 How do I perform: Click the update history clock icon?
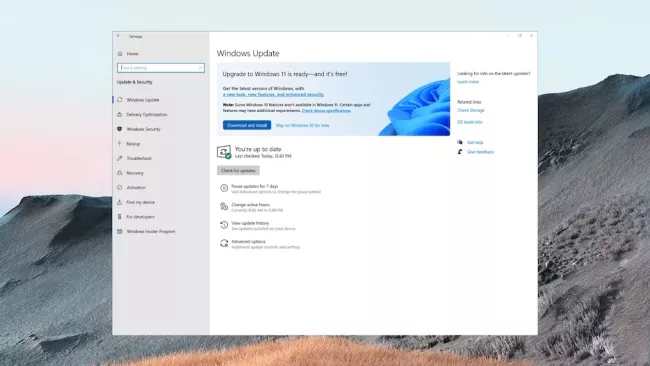point(224,225)
